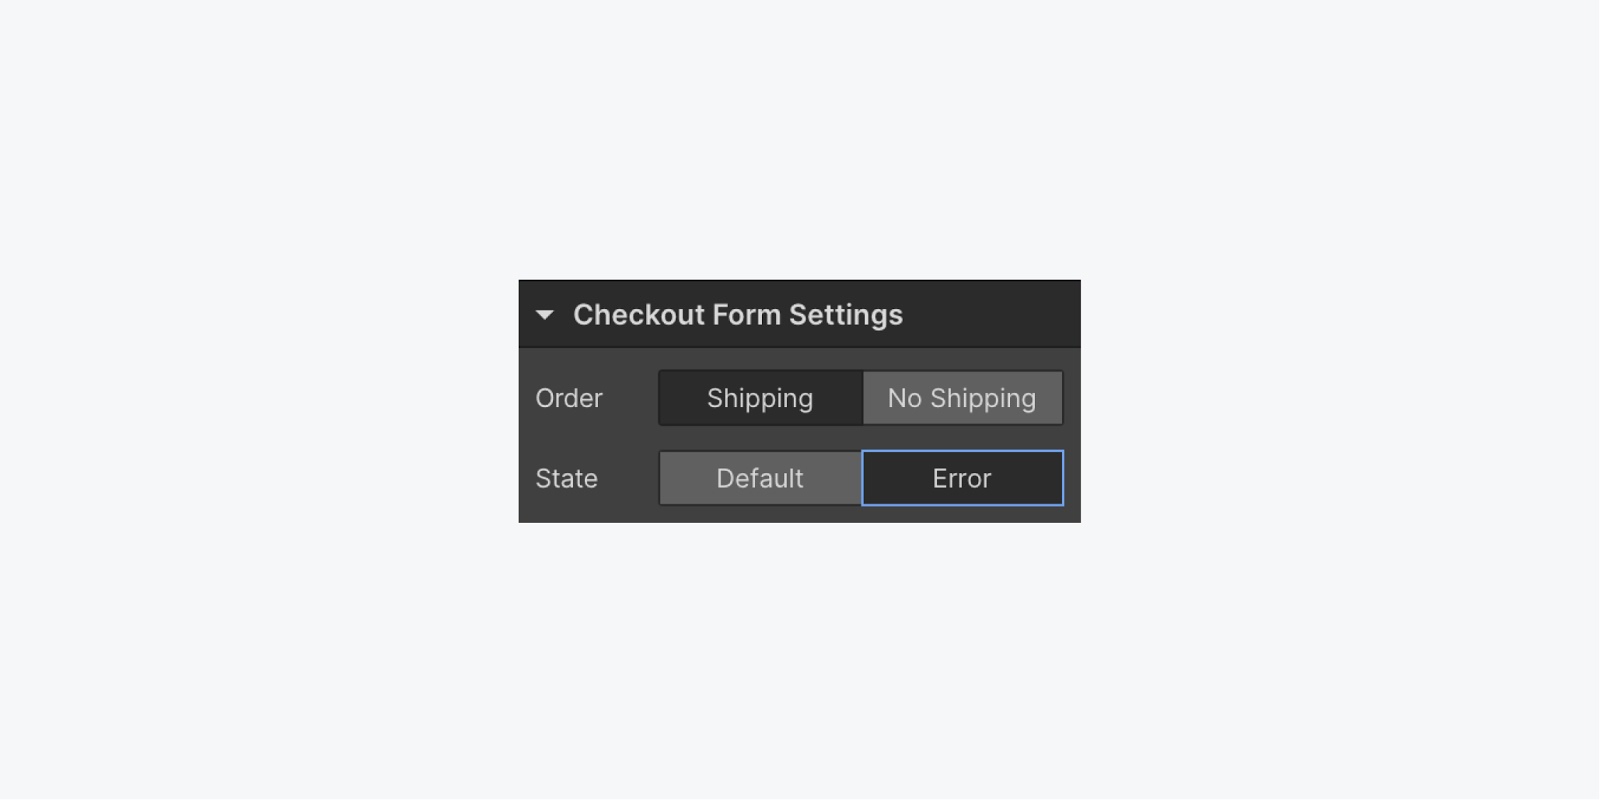Screen dimensions: 1600x800
Task: Choose No Shipping in the Order row
Action: [x=962, y=398]
